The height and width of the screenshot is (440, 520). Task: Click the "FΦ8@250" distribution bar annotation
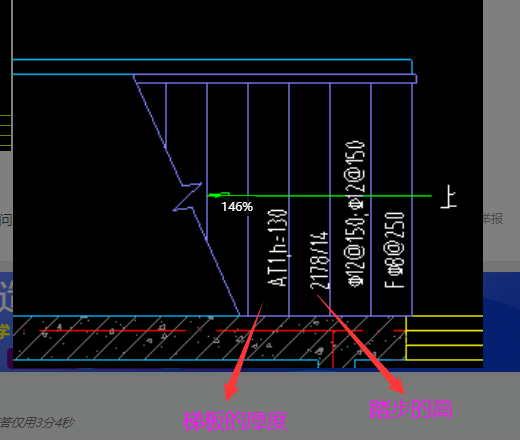(395, 250)
